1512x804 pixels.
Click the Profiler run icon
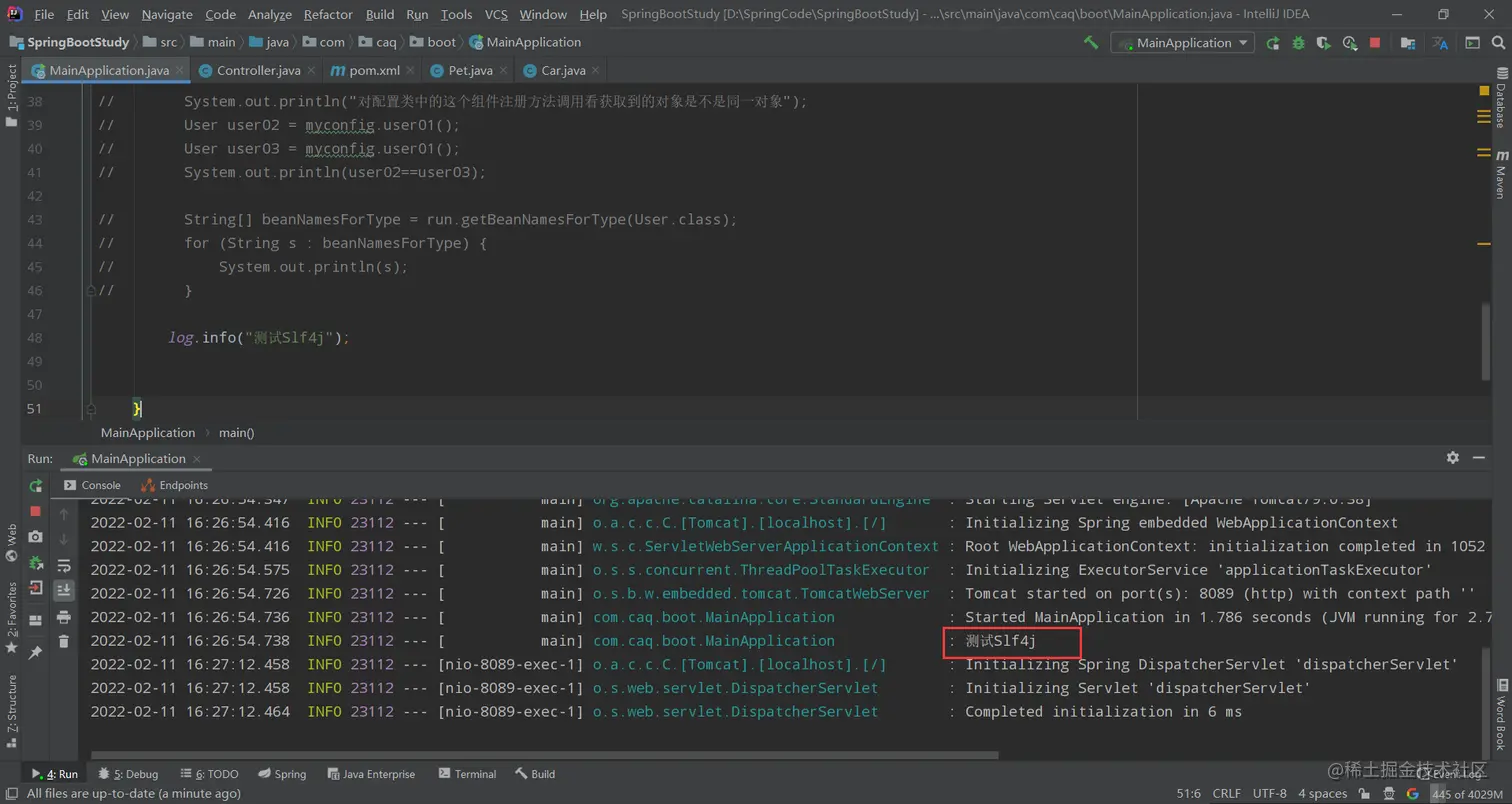pyautogui.click(x=1350, y=43)
